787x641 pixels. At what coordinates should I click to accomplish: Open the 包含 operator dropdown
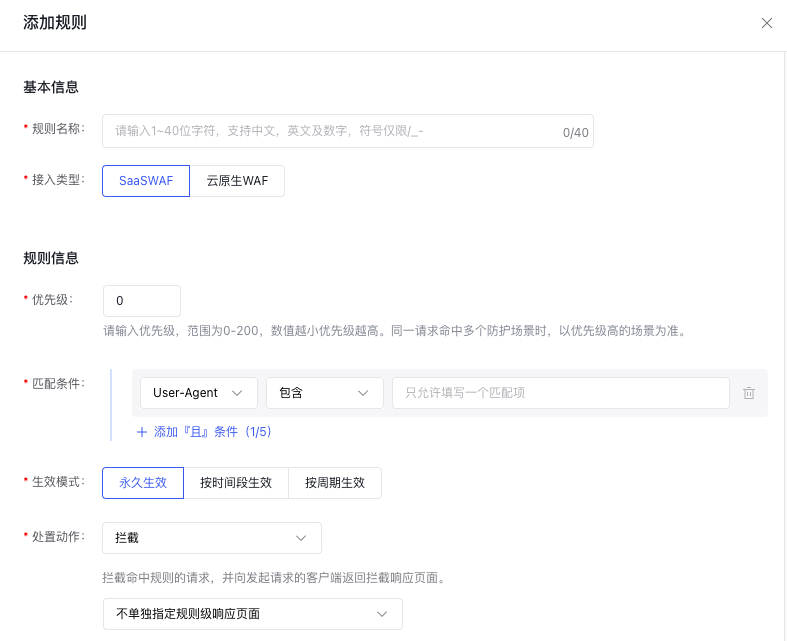[x=325, y=393]
